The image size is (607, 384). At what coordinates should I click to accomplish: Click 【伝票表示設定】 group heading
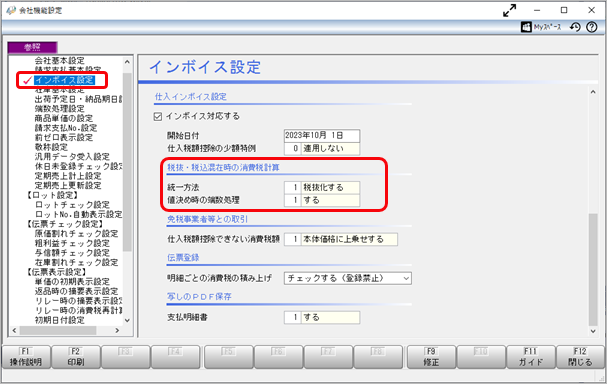pyautogui.click(x=57, y=272)
